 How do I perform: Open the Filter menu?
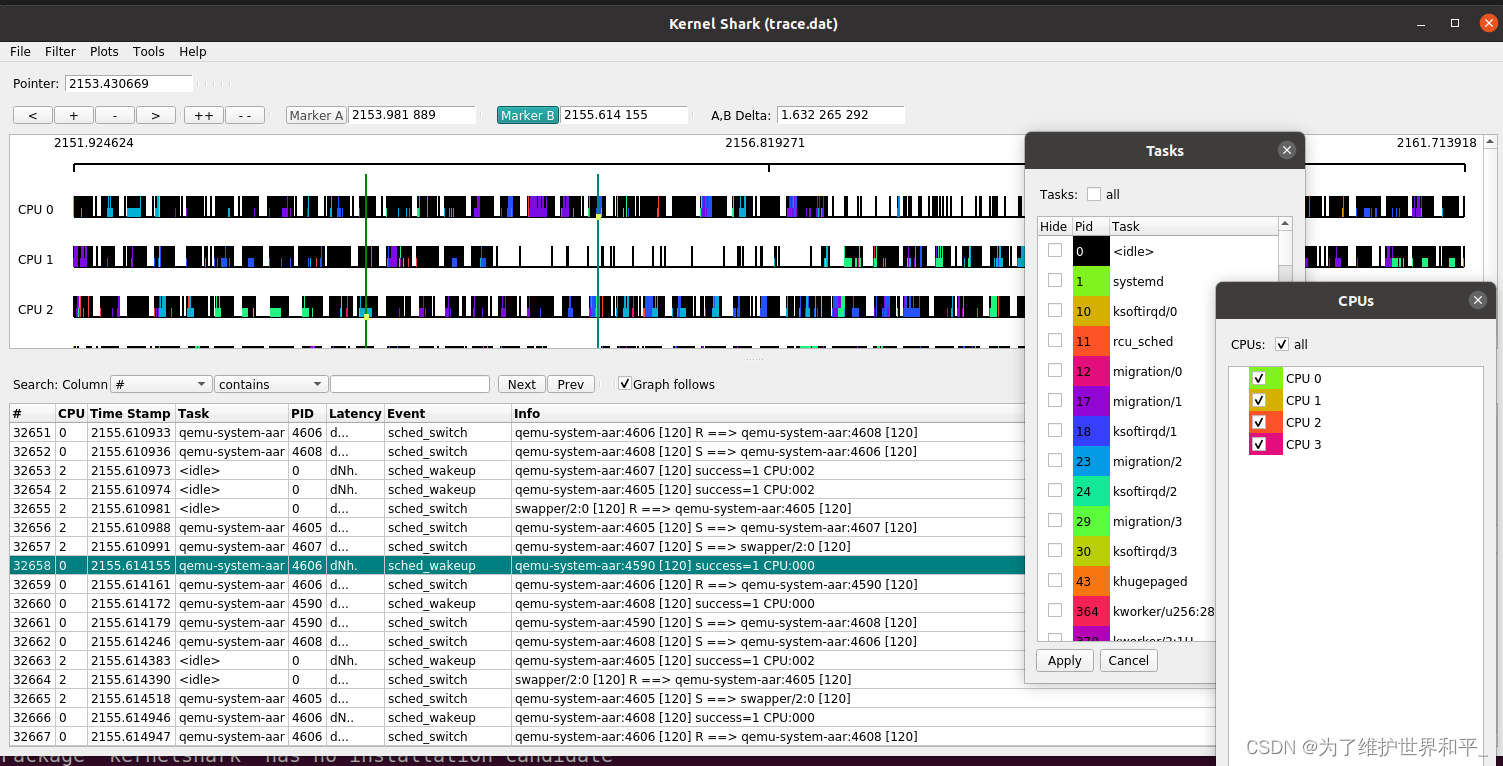60,51
